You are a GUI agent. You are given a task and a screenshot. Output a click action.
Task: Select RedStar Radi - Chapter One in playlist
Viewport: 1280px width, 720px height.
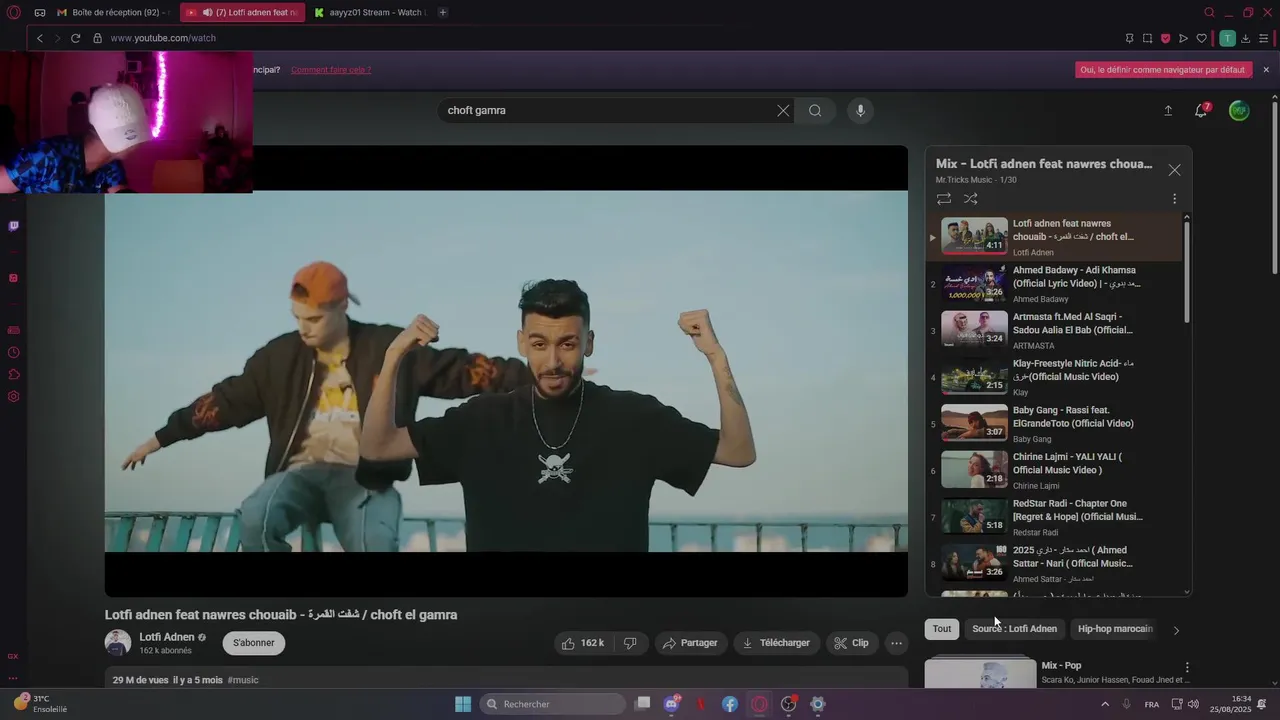1054,517
